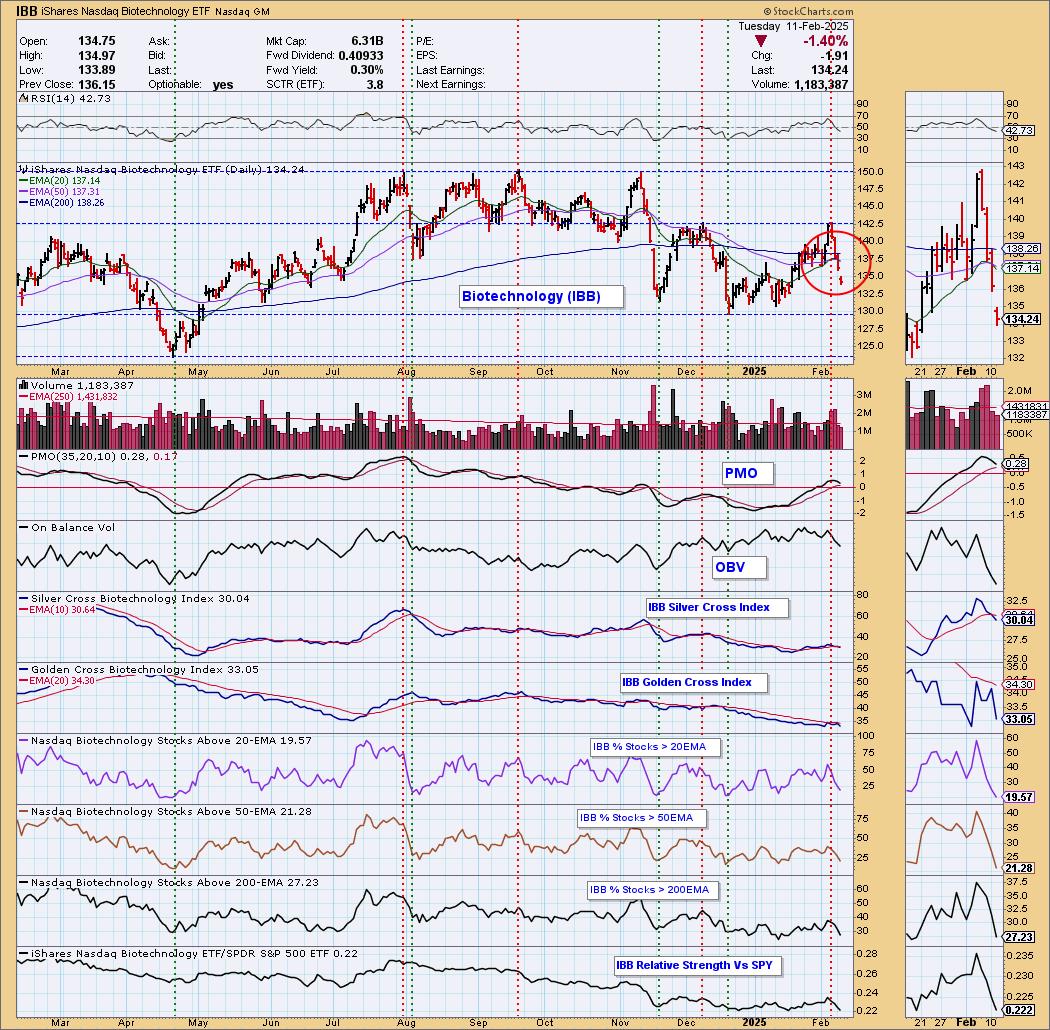1050x1030 pixels.
Task: Click the IBB % Stocks > 50EMA box
Action: coord(642,818)
